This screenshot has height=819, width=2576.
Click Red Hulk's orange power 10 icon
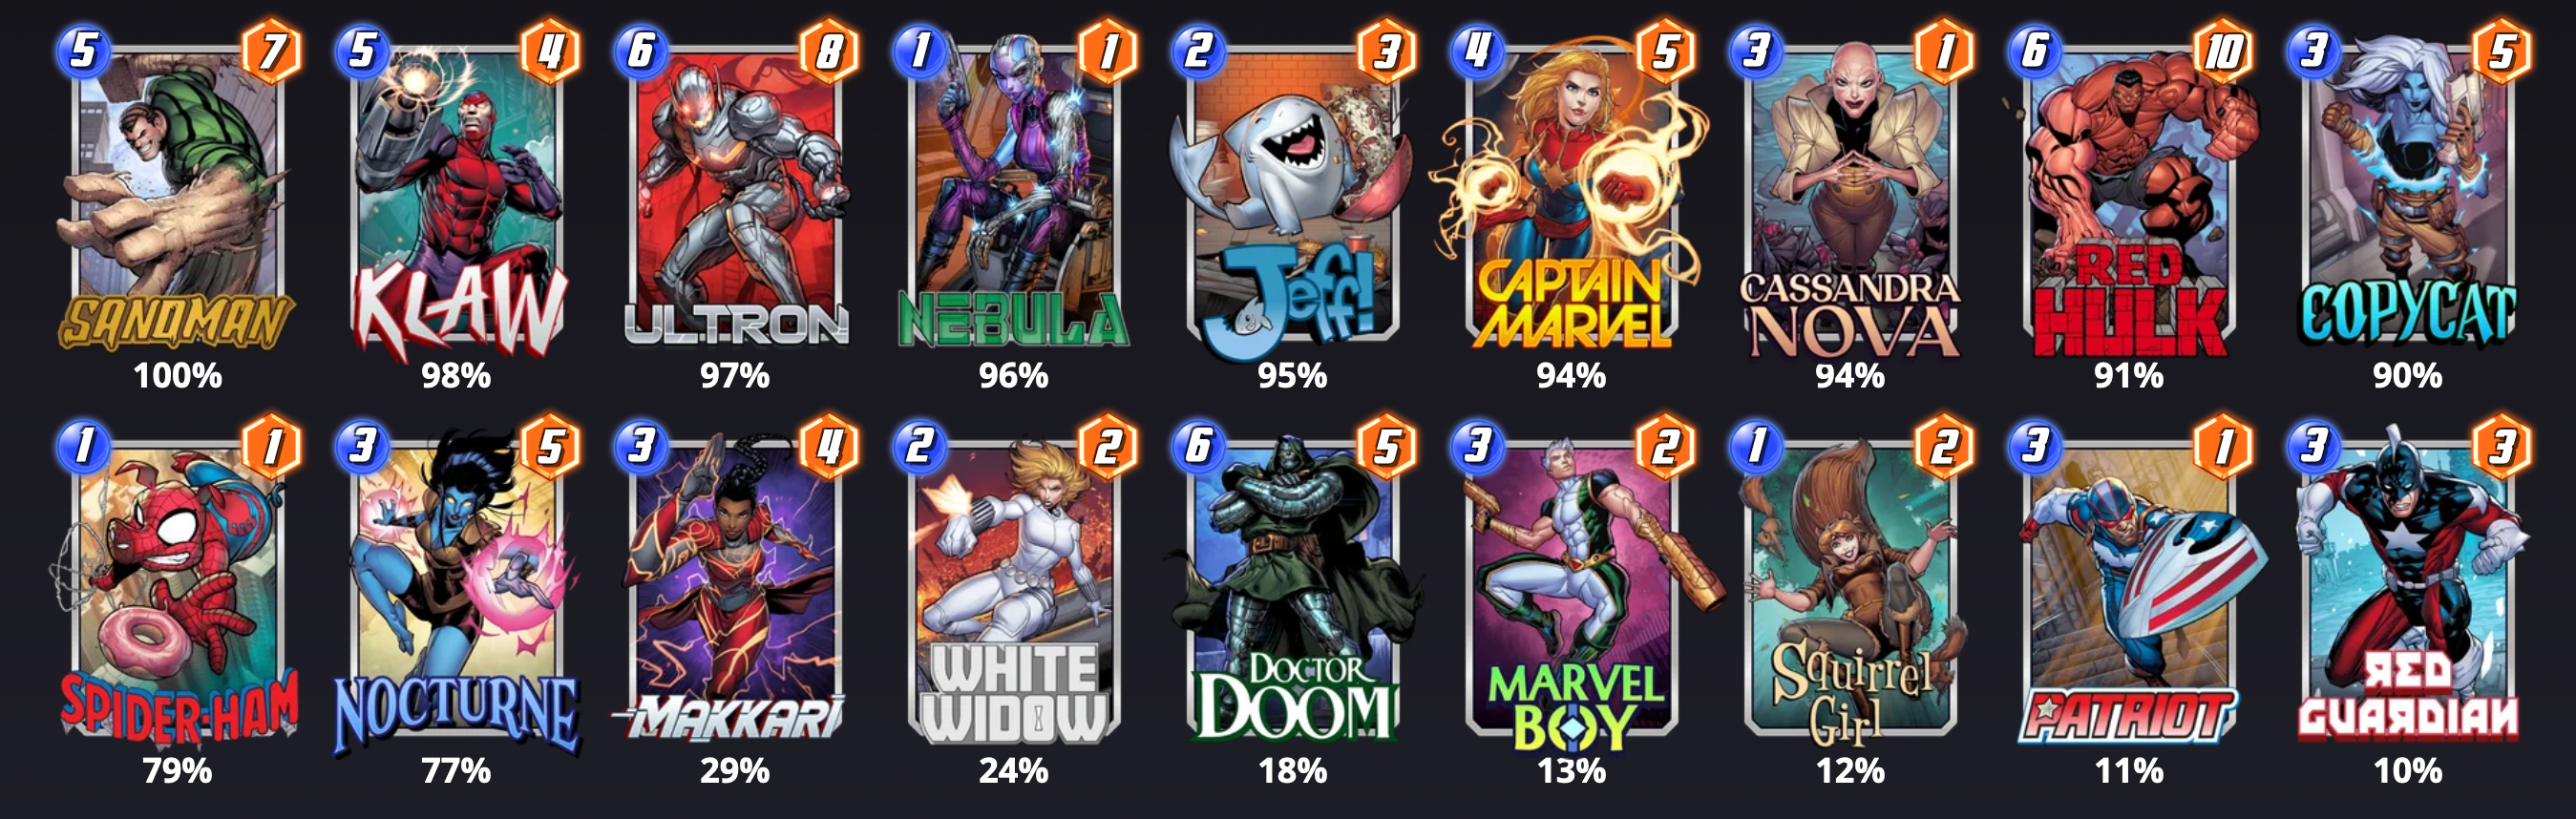pos(2223,50)
